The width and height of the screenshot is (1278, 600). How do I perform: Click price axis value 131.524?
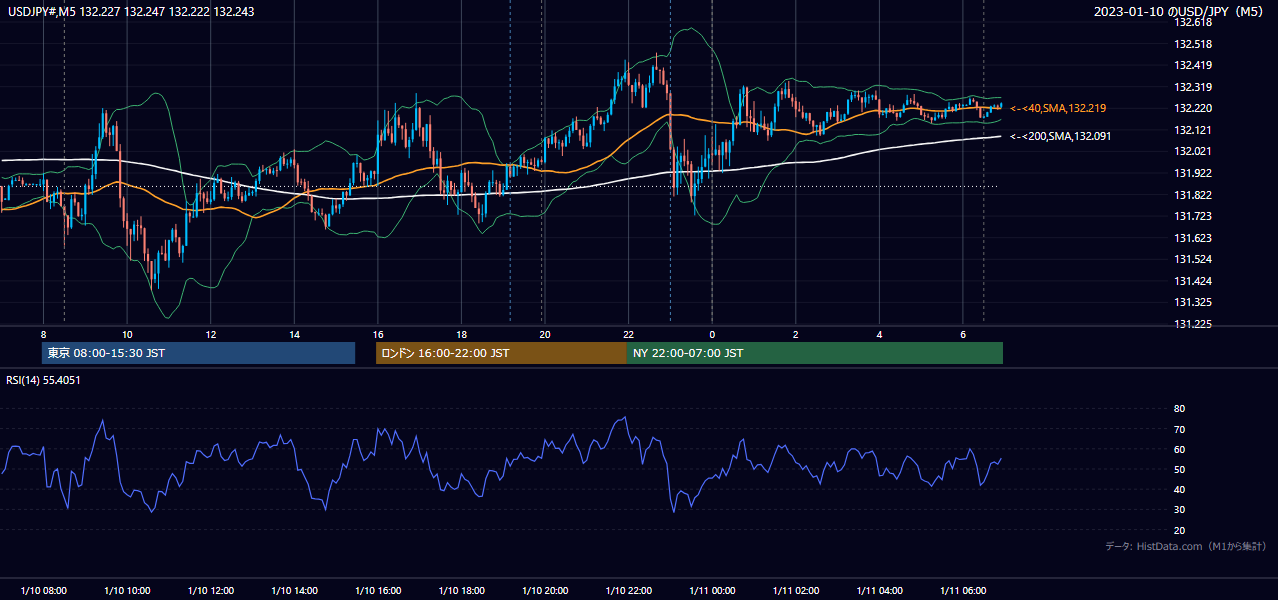click(x=1193, y=259)
